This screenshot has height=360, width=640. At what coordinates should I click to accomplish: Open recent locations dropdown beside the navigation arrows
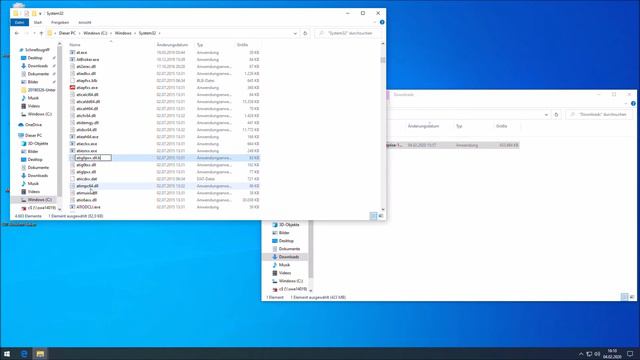34,33
